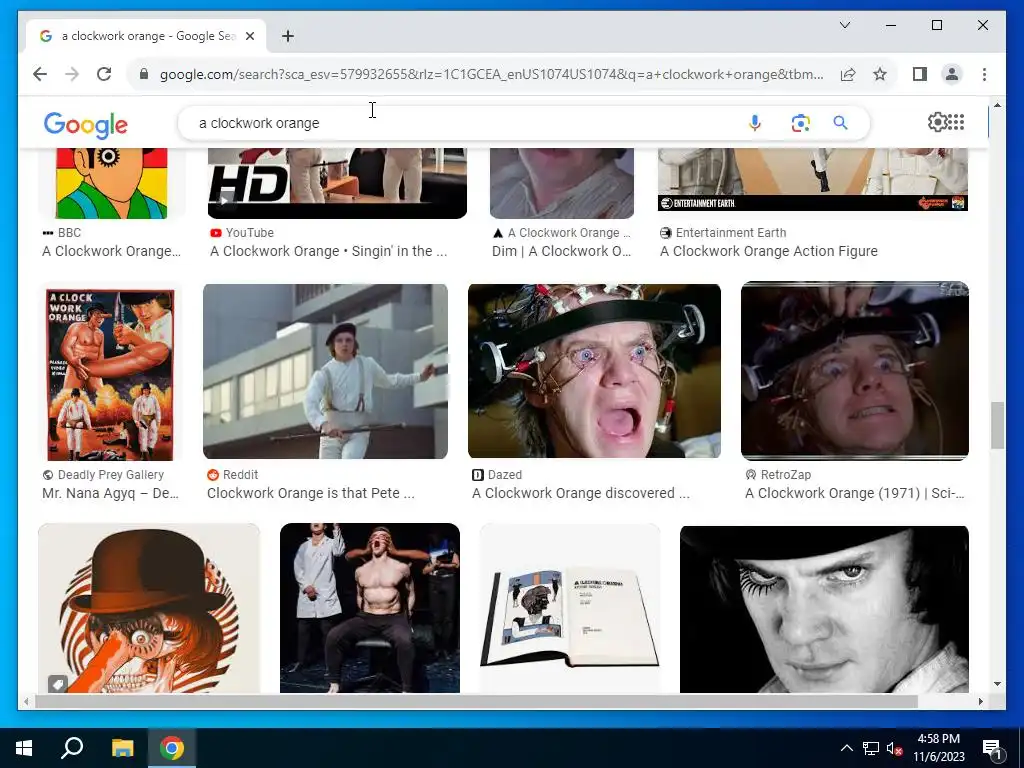Bookmark this page with the star icon
The width and height of the screenshot is (1024, 768).
(x=880, y=74)
